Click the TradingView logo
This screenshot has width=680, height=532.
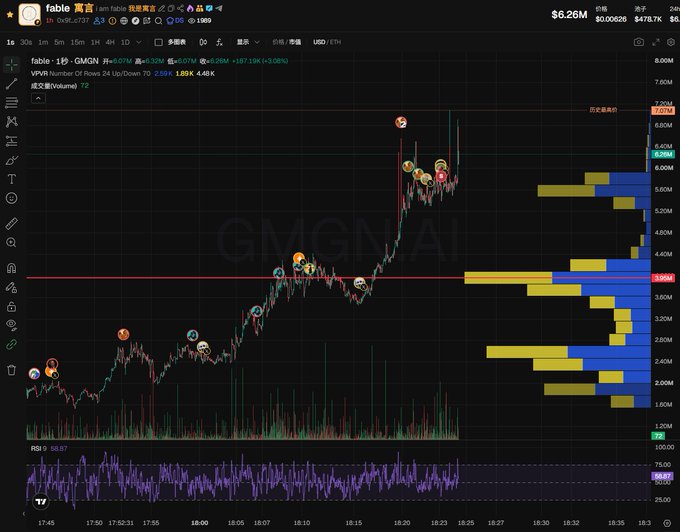(41, 502)
